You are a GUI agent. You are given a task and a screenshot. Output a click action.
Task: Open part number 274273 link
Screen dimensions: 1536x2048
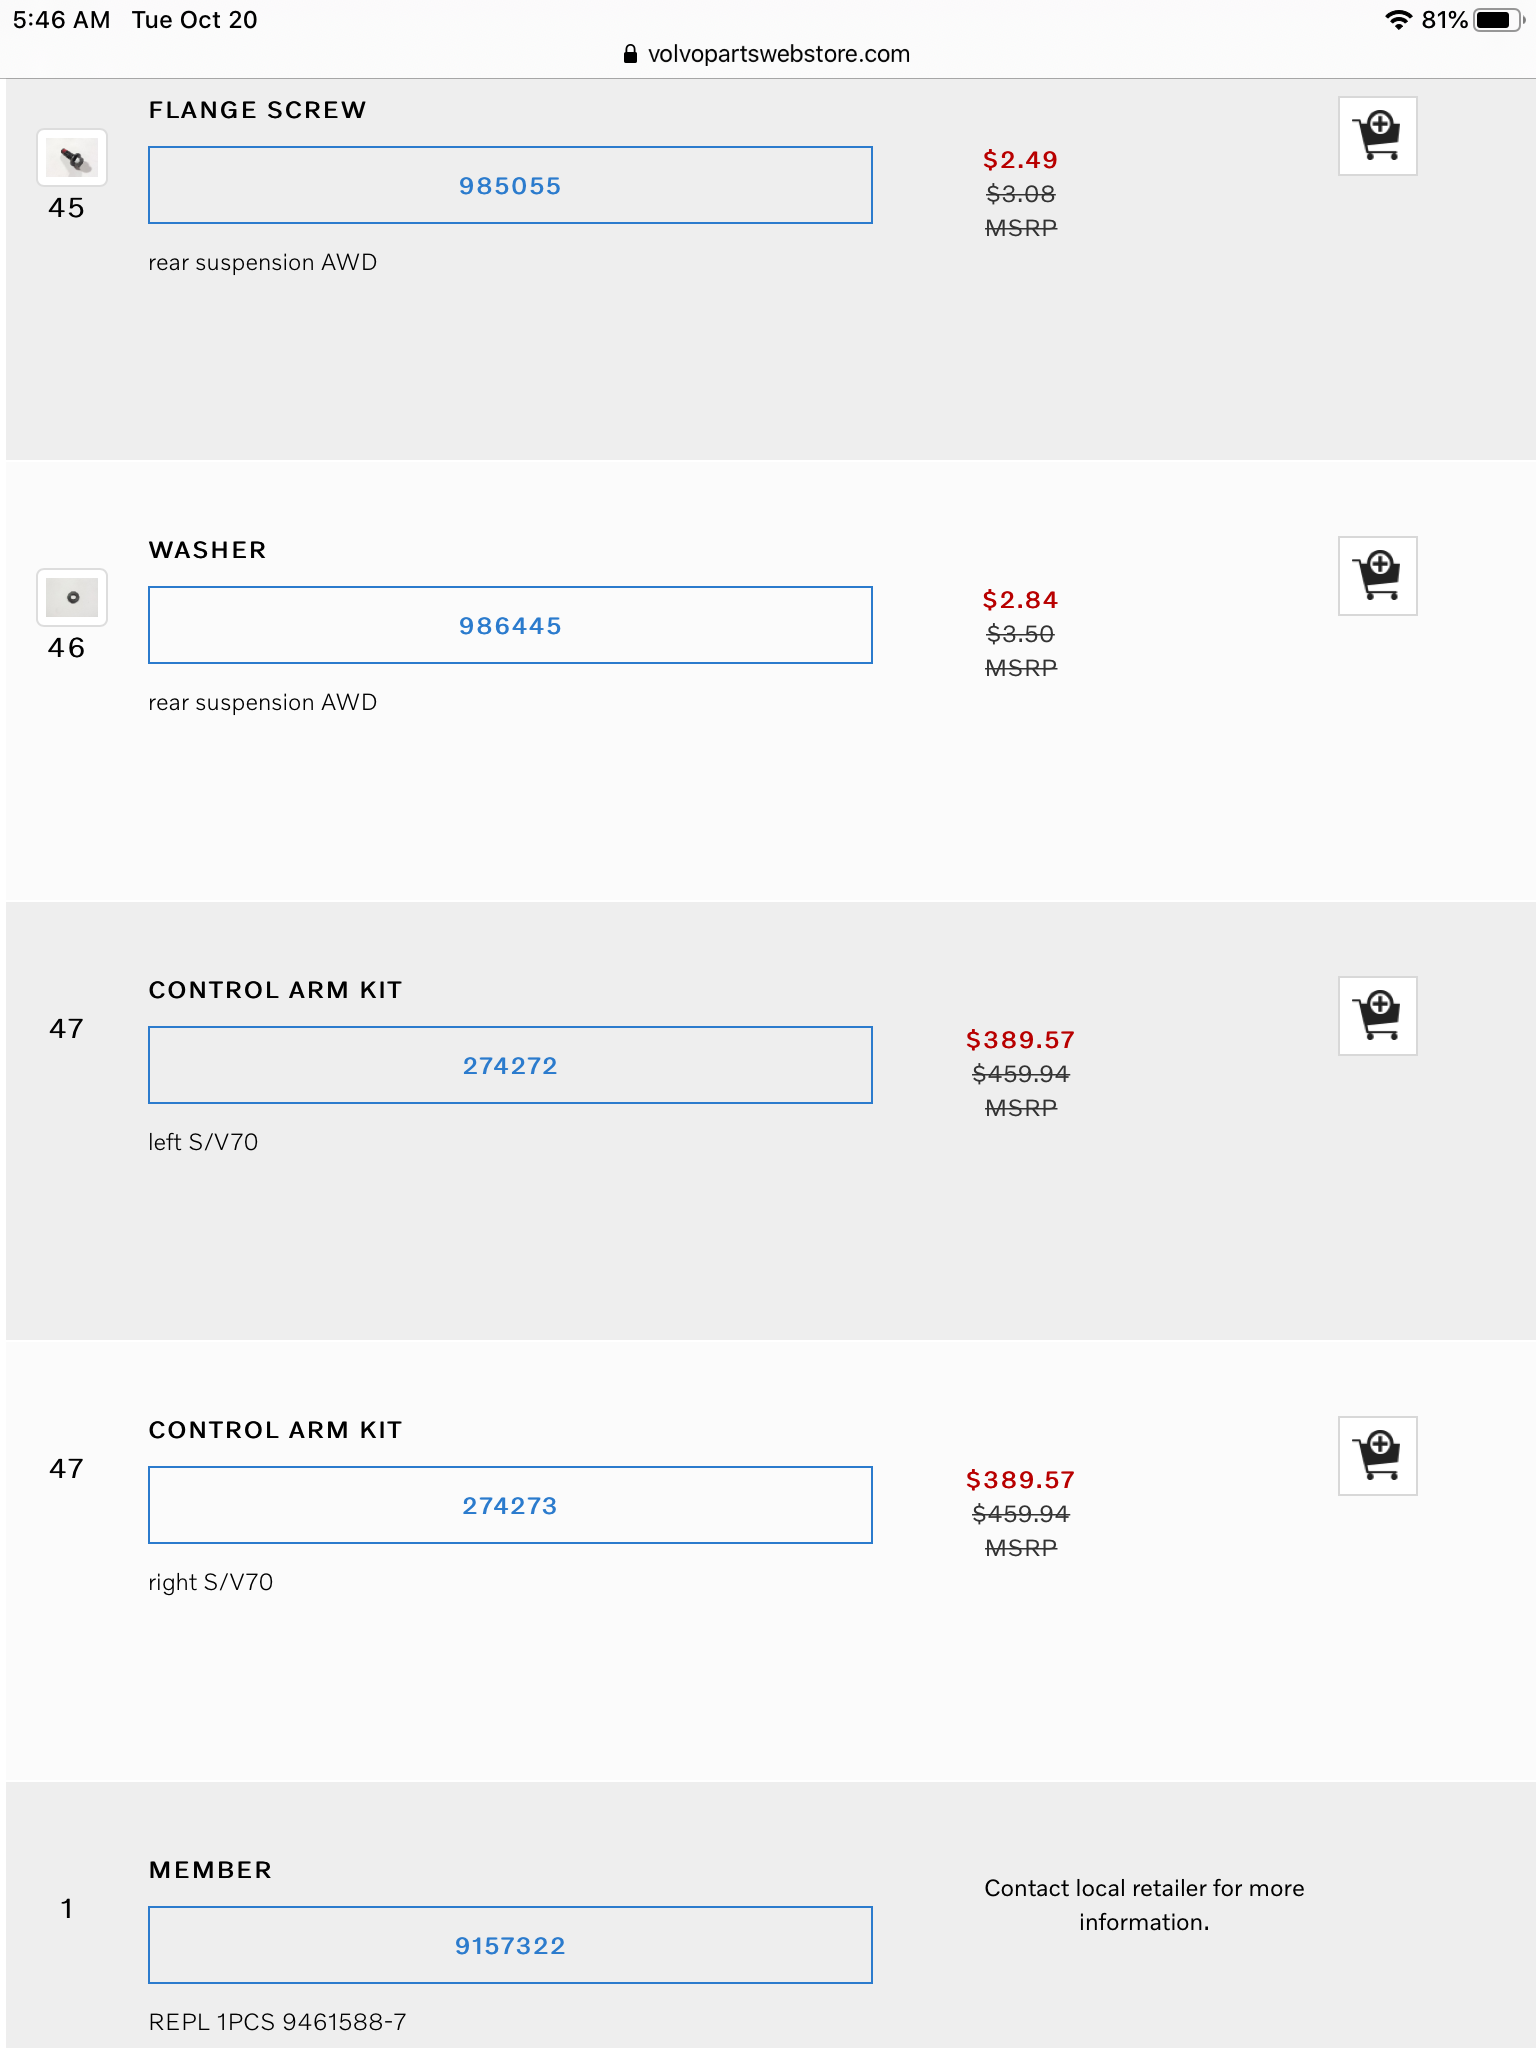510,1506
